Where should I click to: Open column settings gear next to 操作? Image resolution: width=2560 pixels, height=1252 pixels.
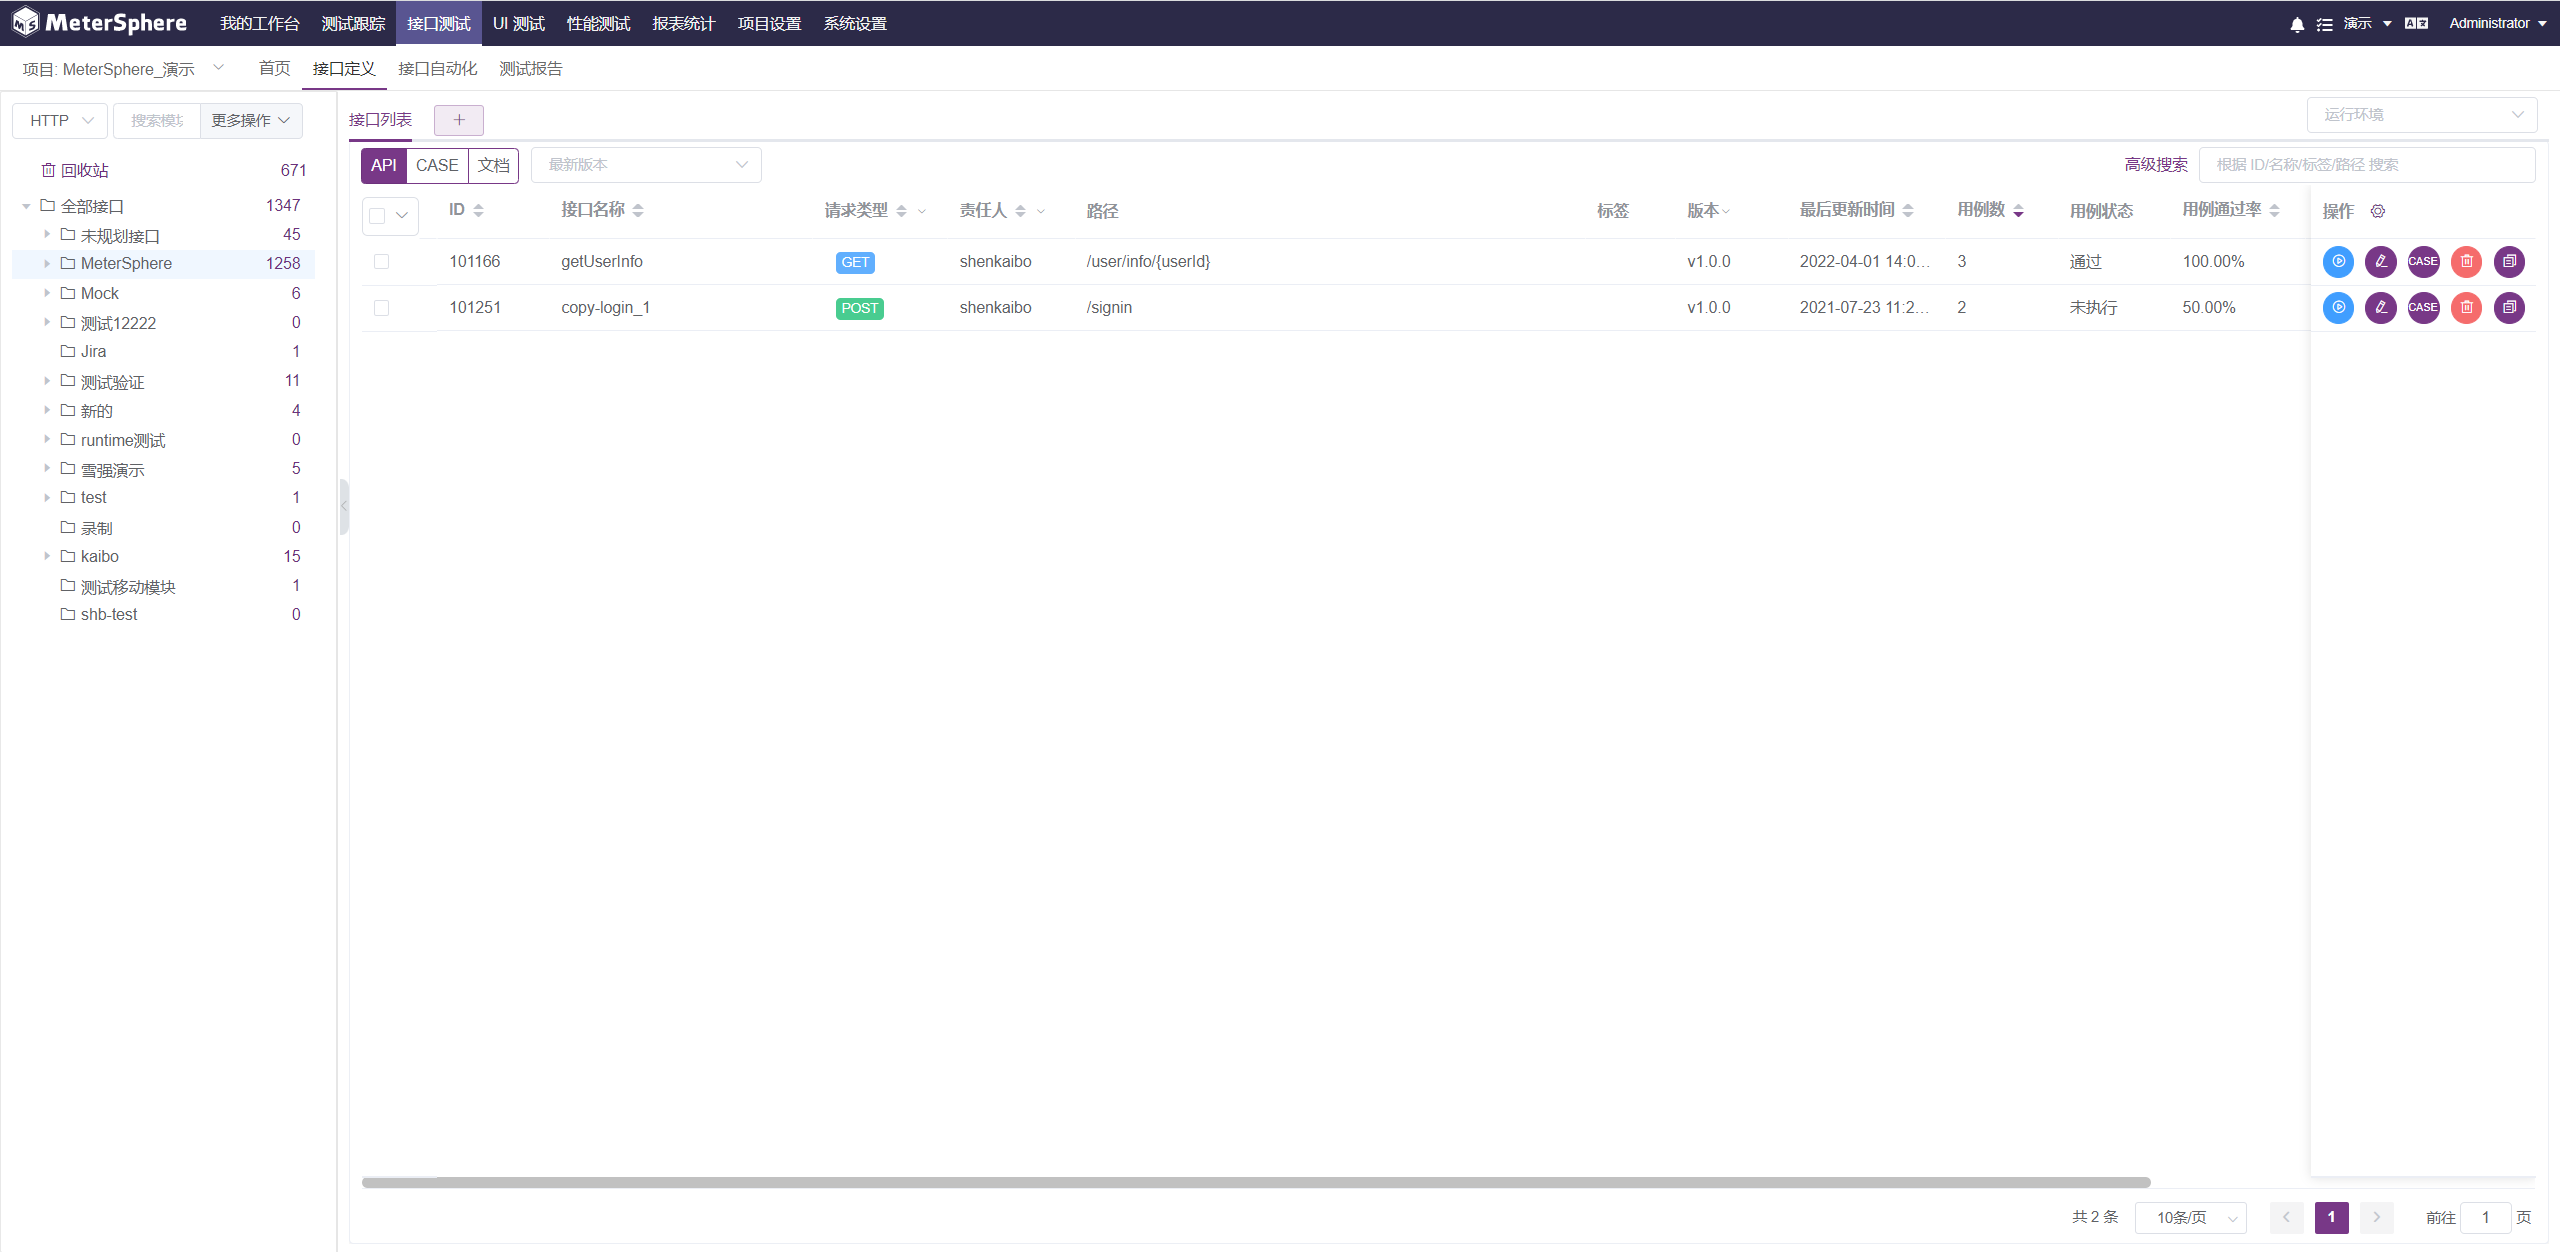[2378, 211]
